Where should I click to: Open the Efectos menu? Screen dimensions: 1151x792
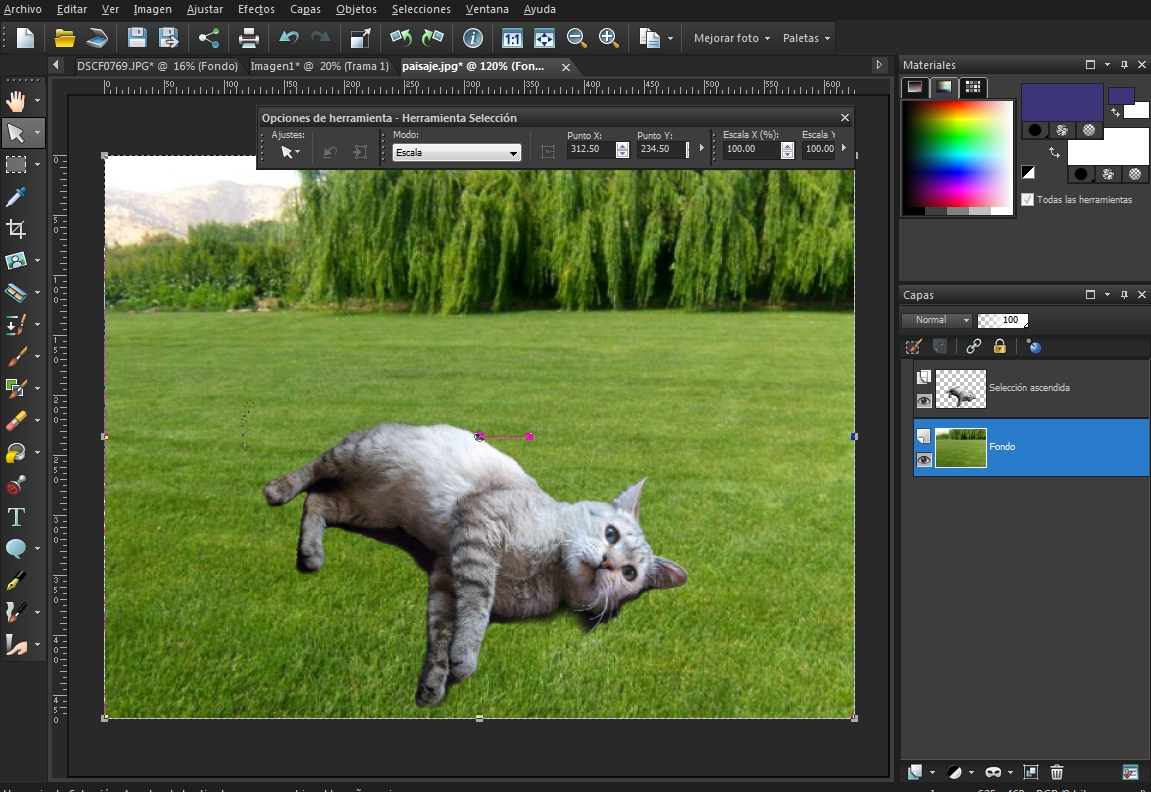256,9
